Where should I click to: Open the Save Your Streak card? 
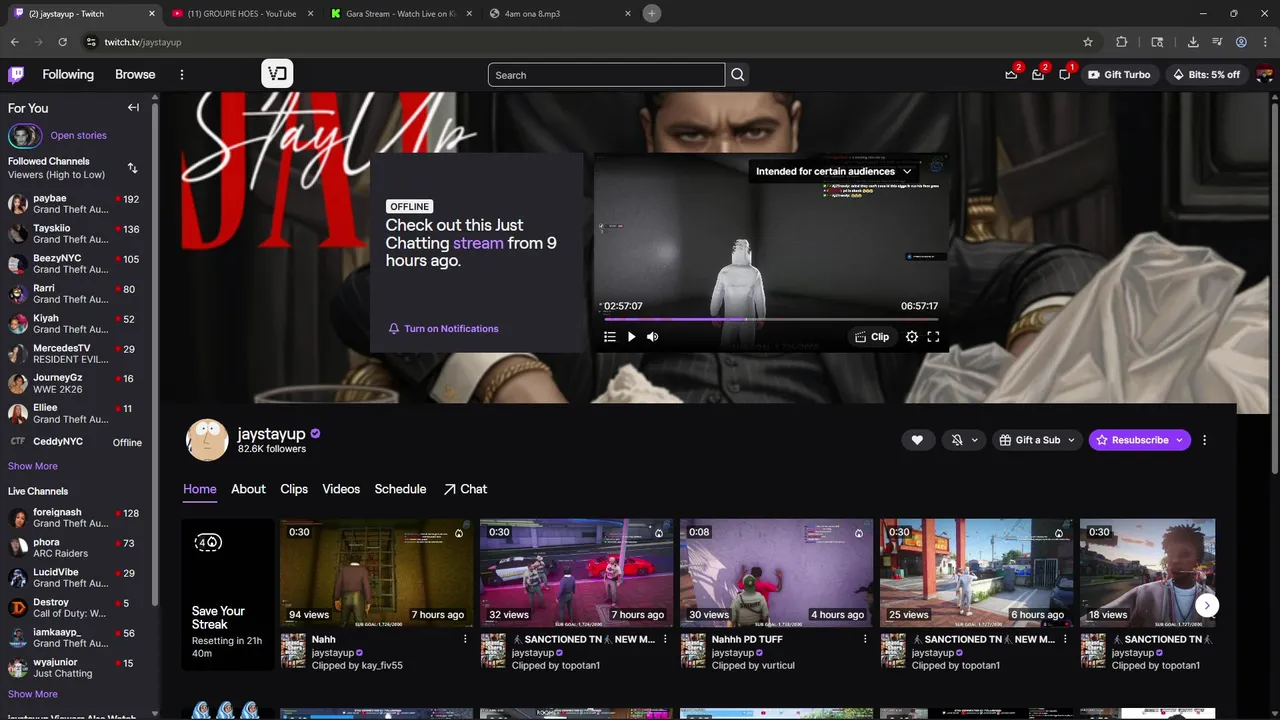[227, 594]
